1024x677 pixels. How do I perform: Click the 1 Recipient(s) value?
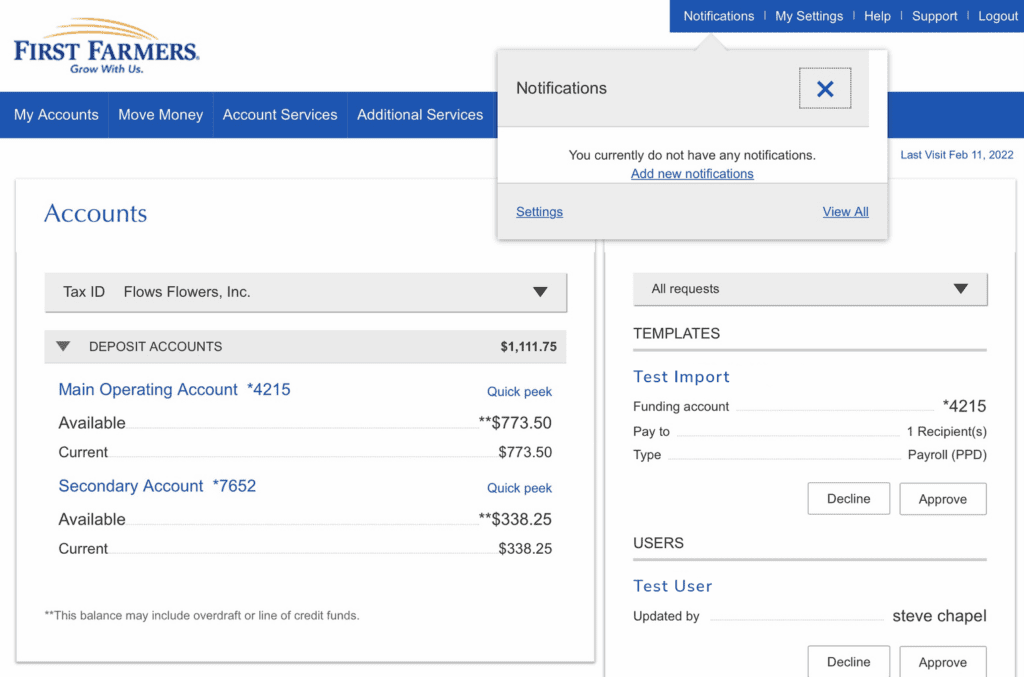tap(946, 432)
